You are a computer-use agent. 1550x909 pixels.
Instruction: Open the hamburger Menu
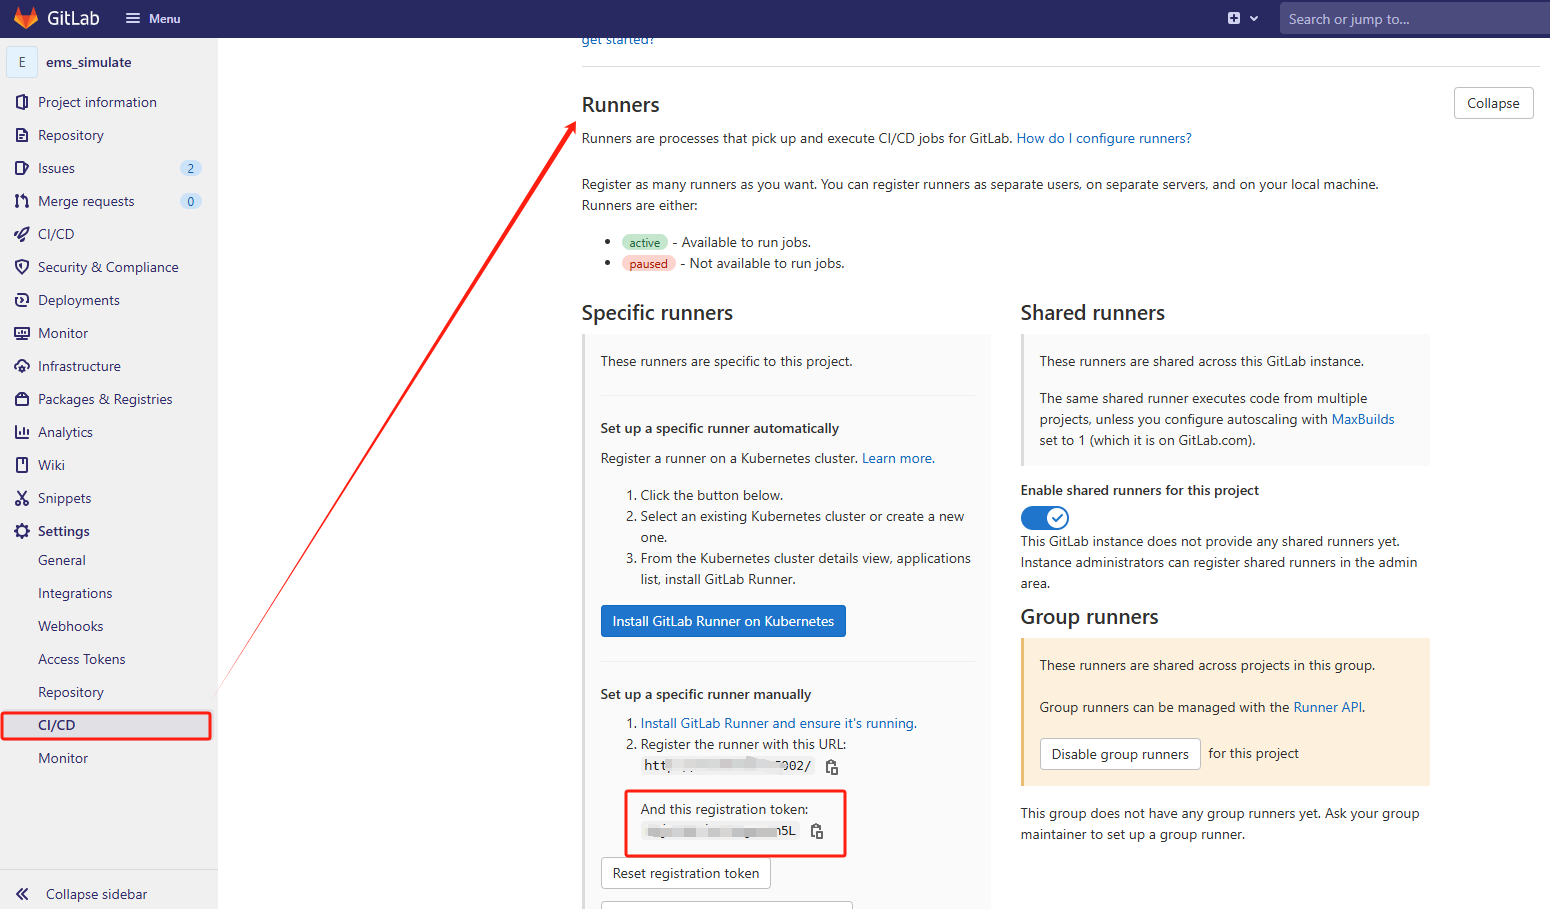pos(153,18)
